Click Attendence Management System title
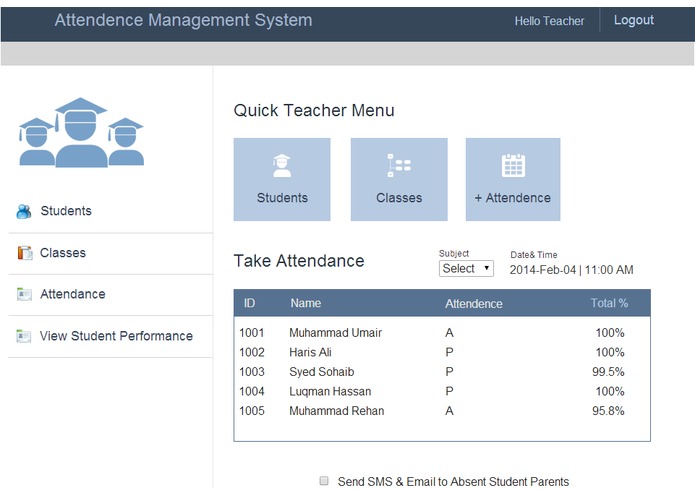695x494 pixels. click(x=184, y=20)
